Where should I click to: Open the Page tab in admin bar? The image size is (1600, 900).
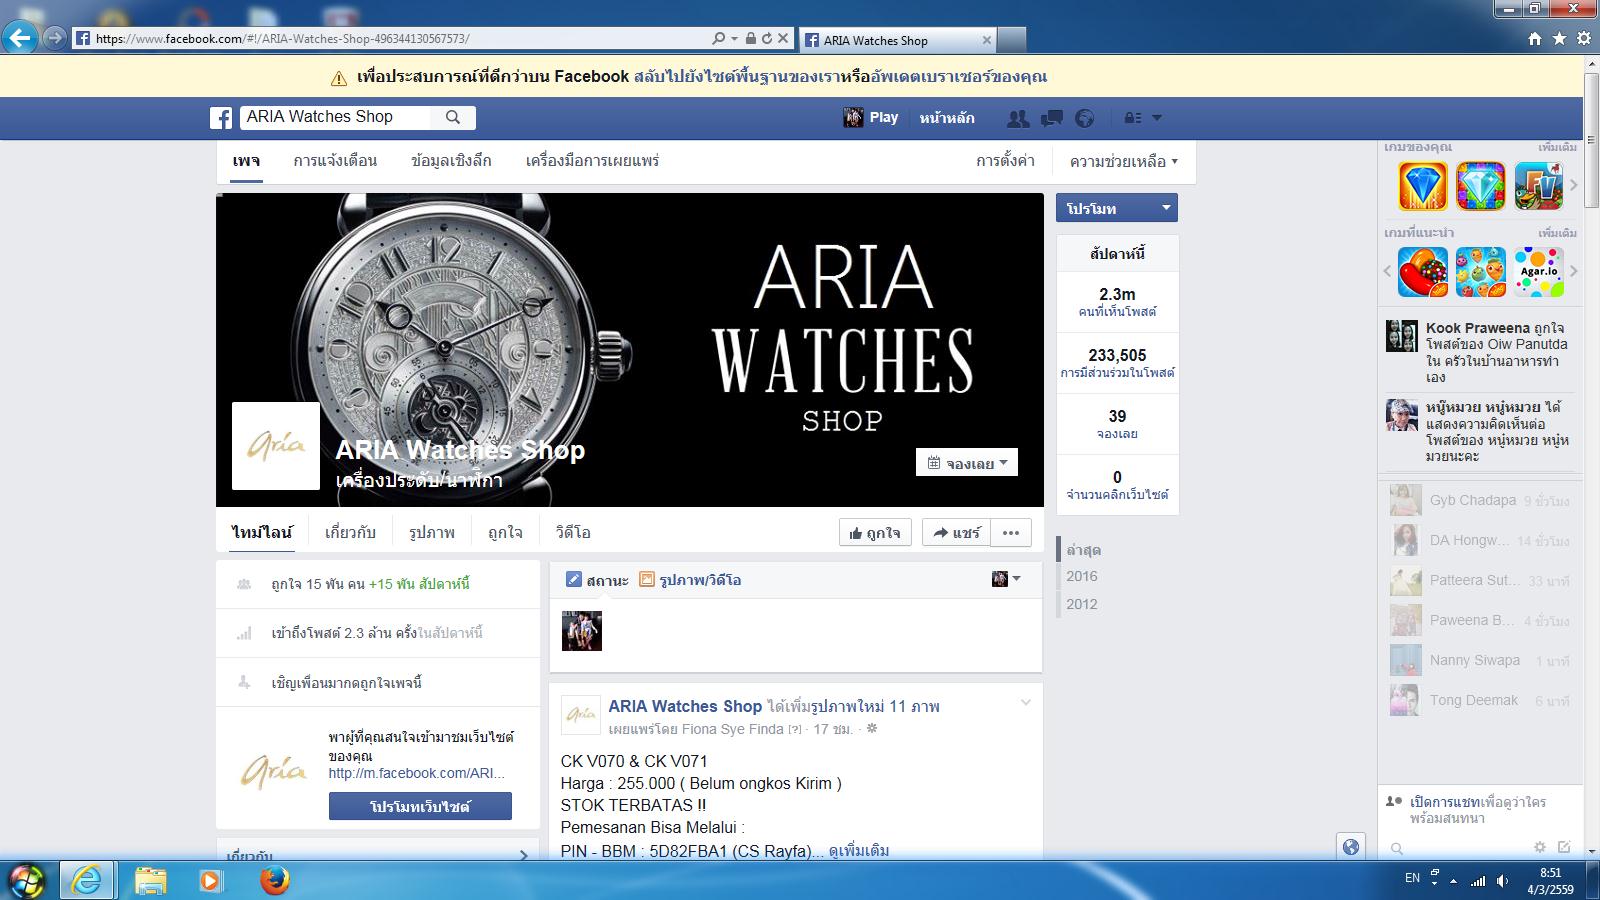(246, 161)
